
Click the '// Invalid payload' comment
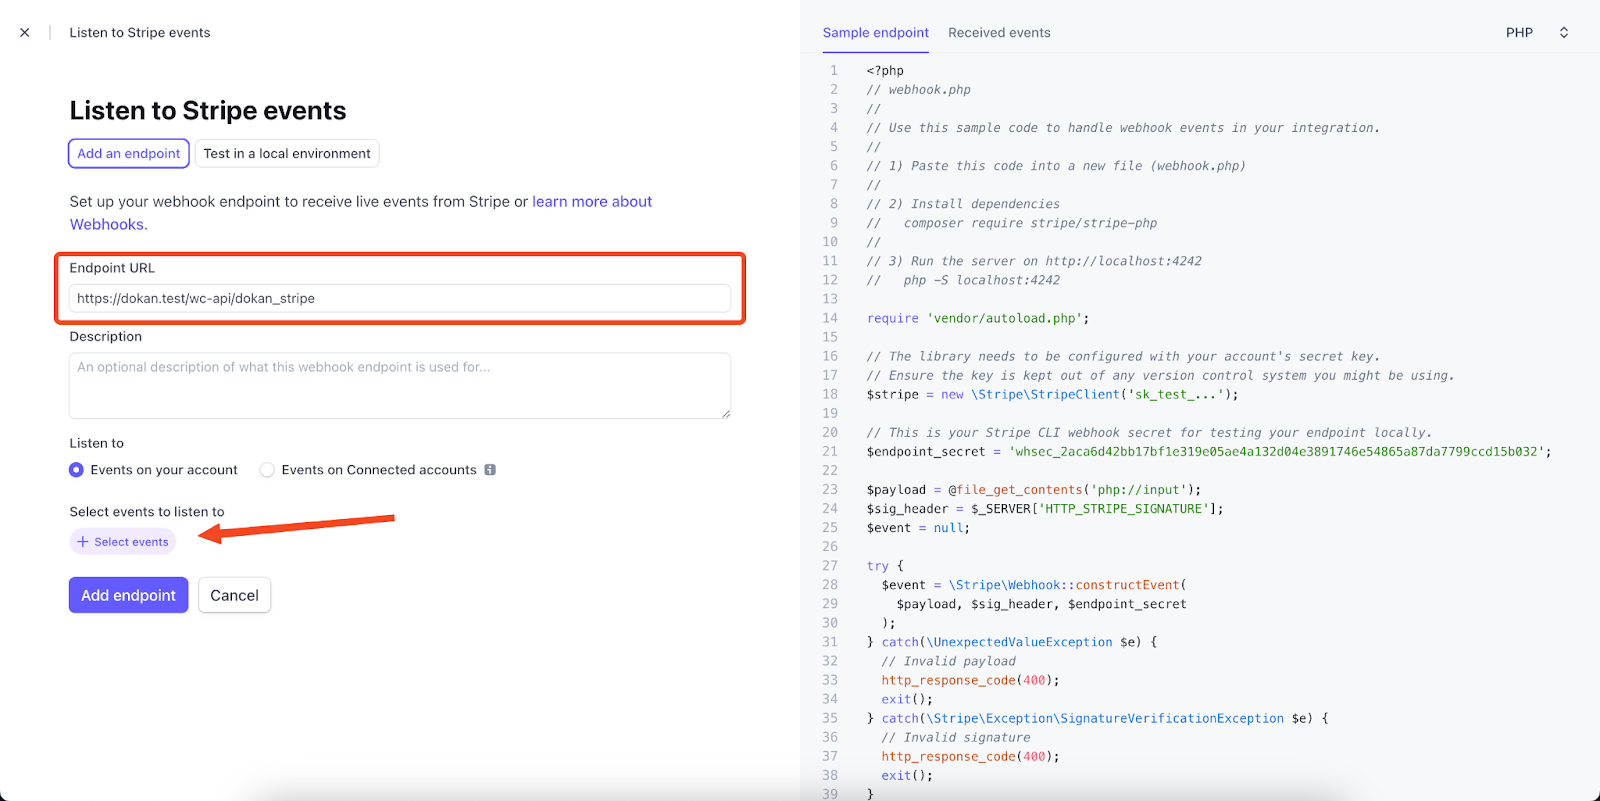tap(948, 661)
